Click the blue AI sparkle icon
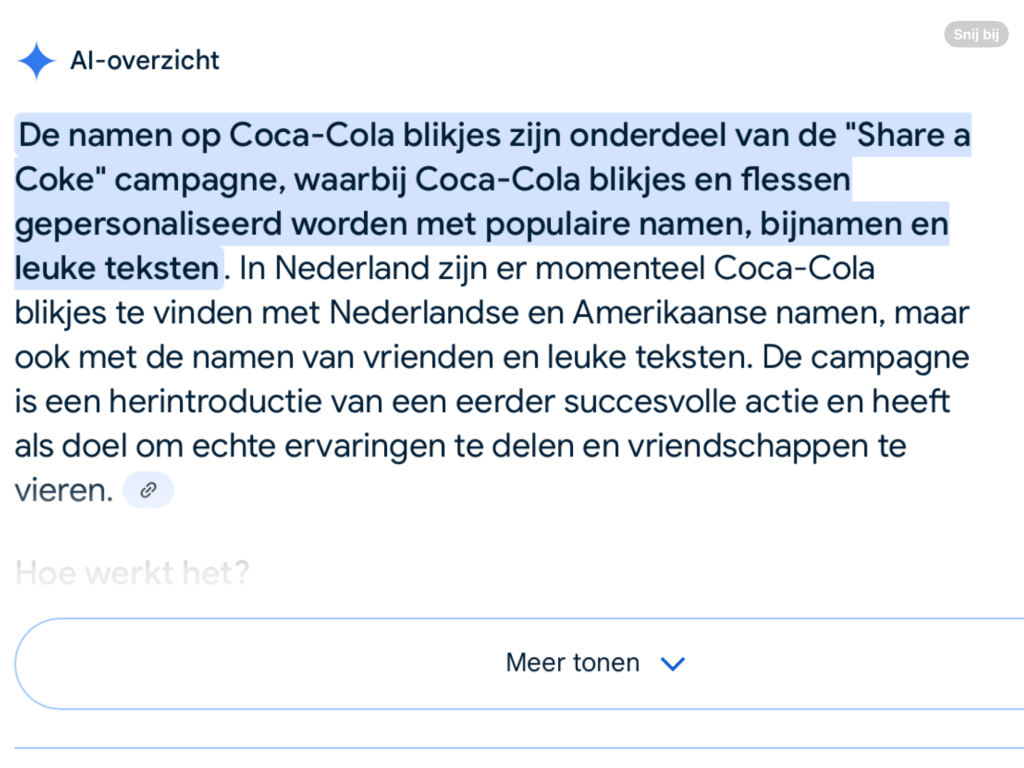Screen dimensions: 1024x768 coord(37,61)
